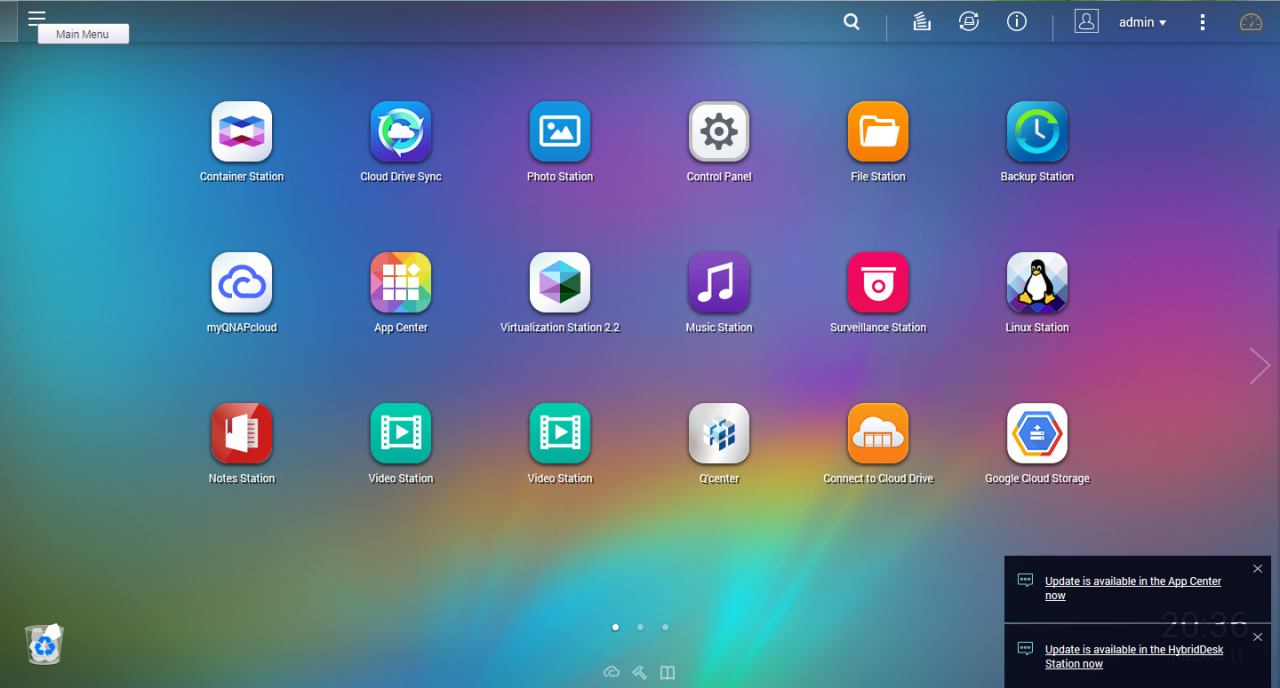Launch Music Station

[719, 283]
